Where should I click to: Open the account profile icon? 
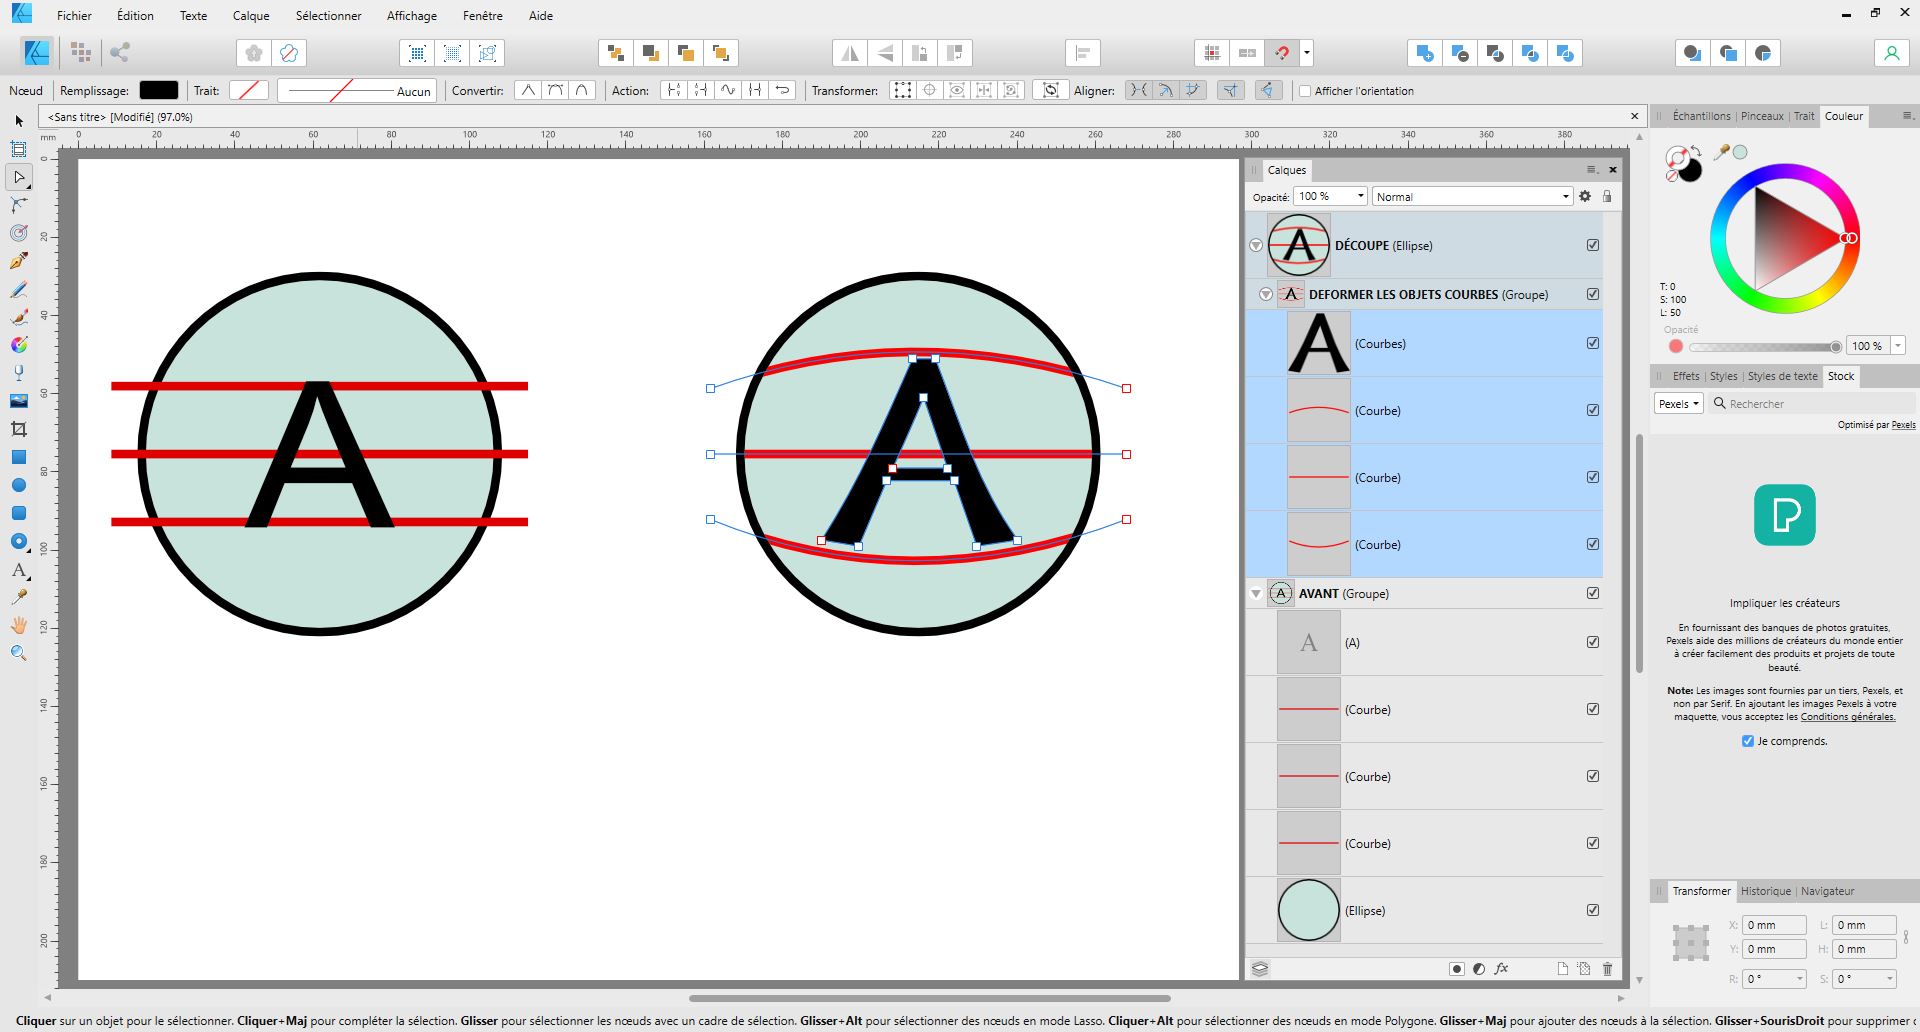click(1891, 53)
